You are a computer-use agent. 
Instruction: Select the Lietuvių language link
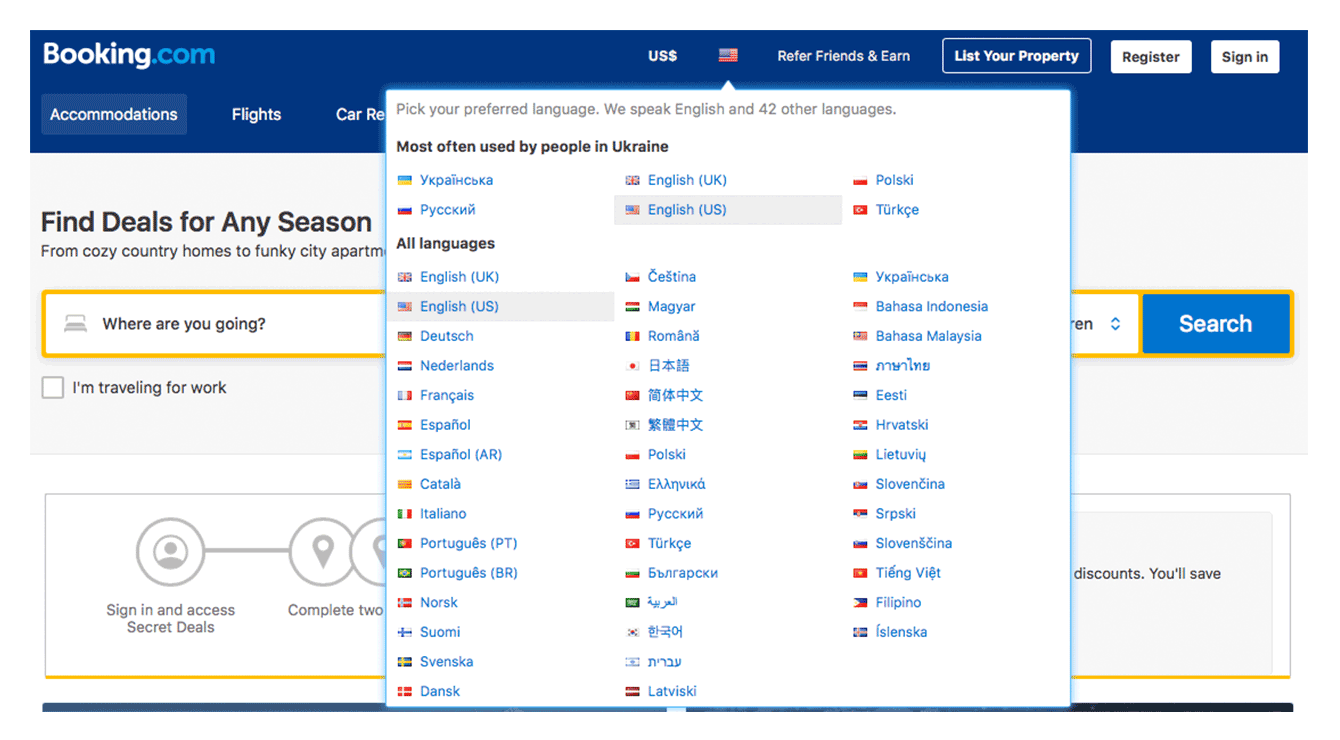(x=901, y=454)
